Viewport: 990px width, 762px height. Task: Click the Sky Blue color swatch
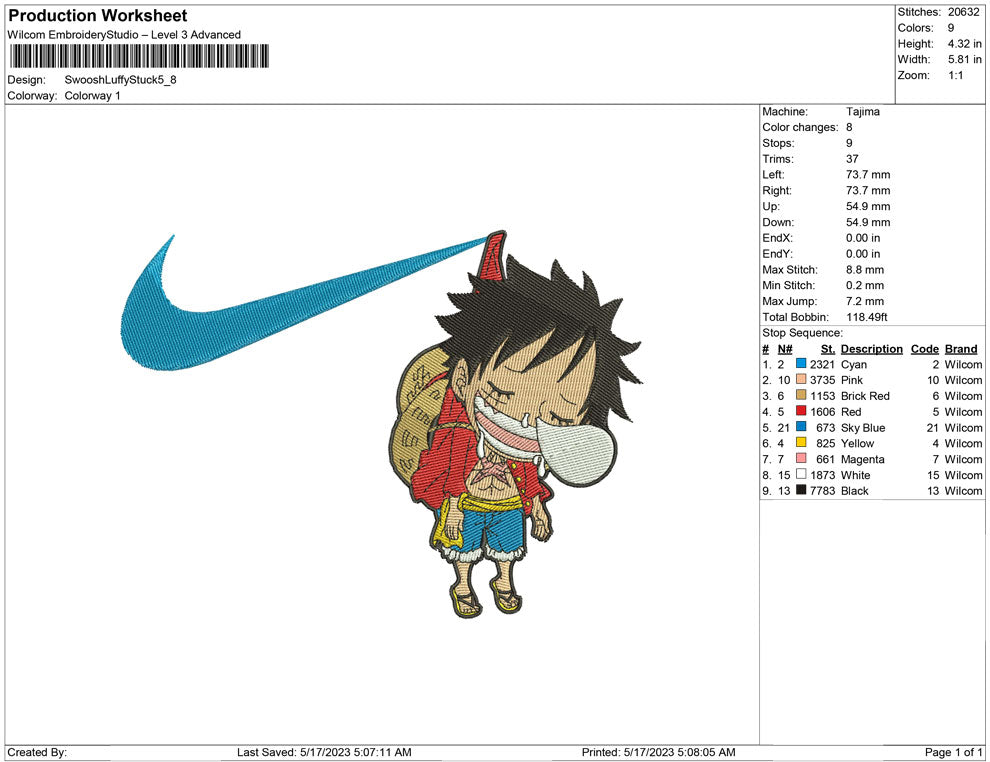(x=801, y=427)
